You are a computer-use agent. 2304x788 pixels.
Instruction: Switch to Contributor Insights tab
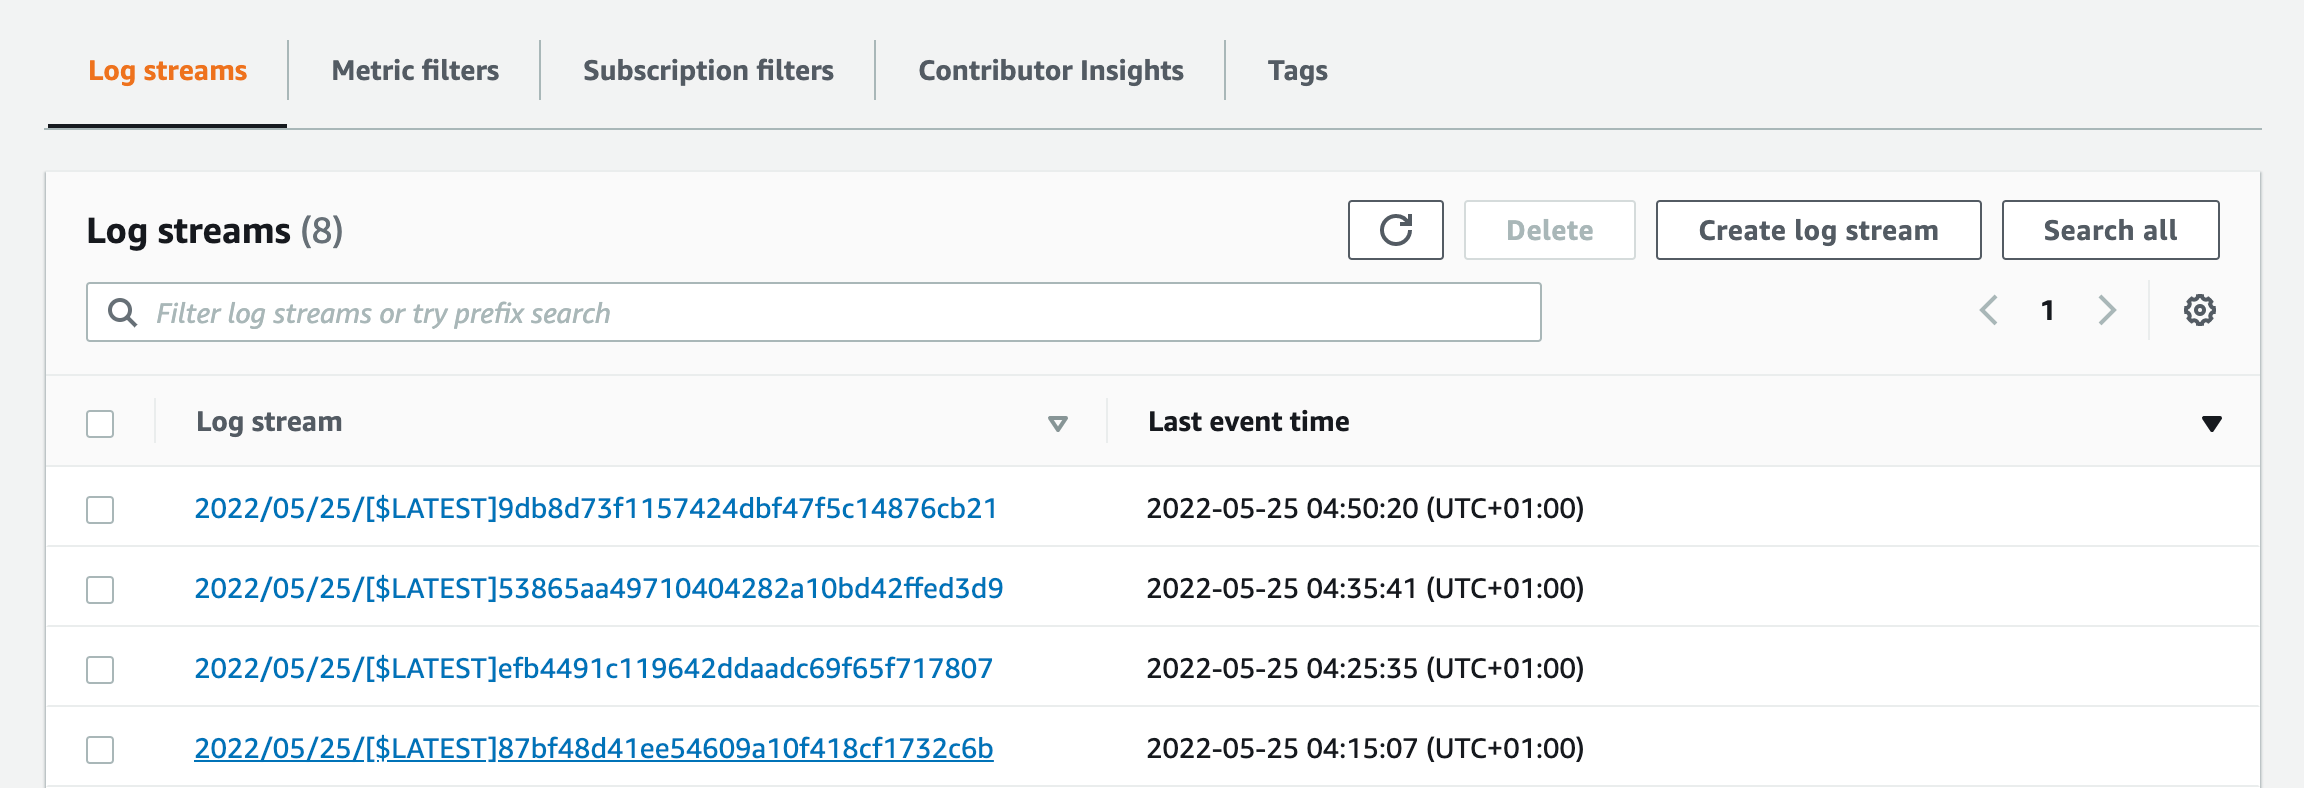coord(1050,71)
